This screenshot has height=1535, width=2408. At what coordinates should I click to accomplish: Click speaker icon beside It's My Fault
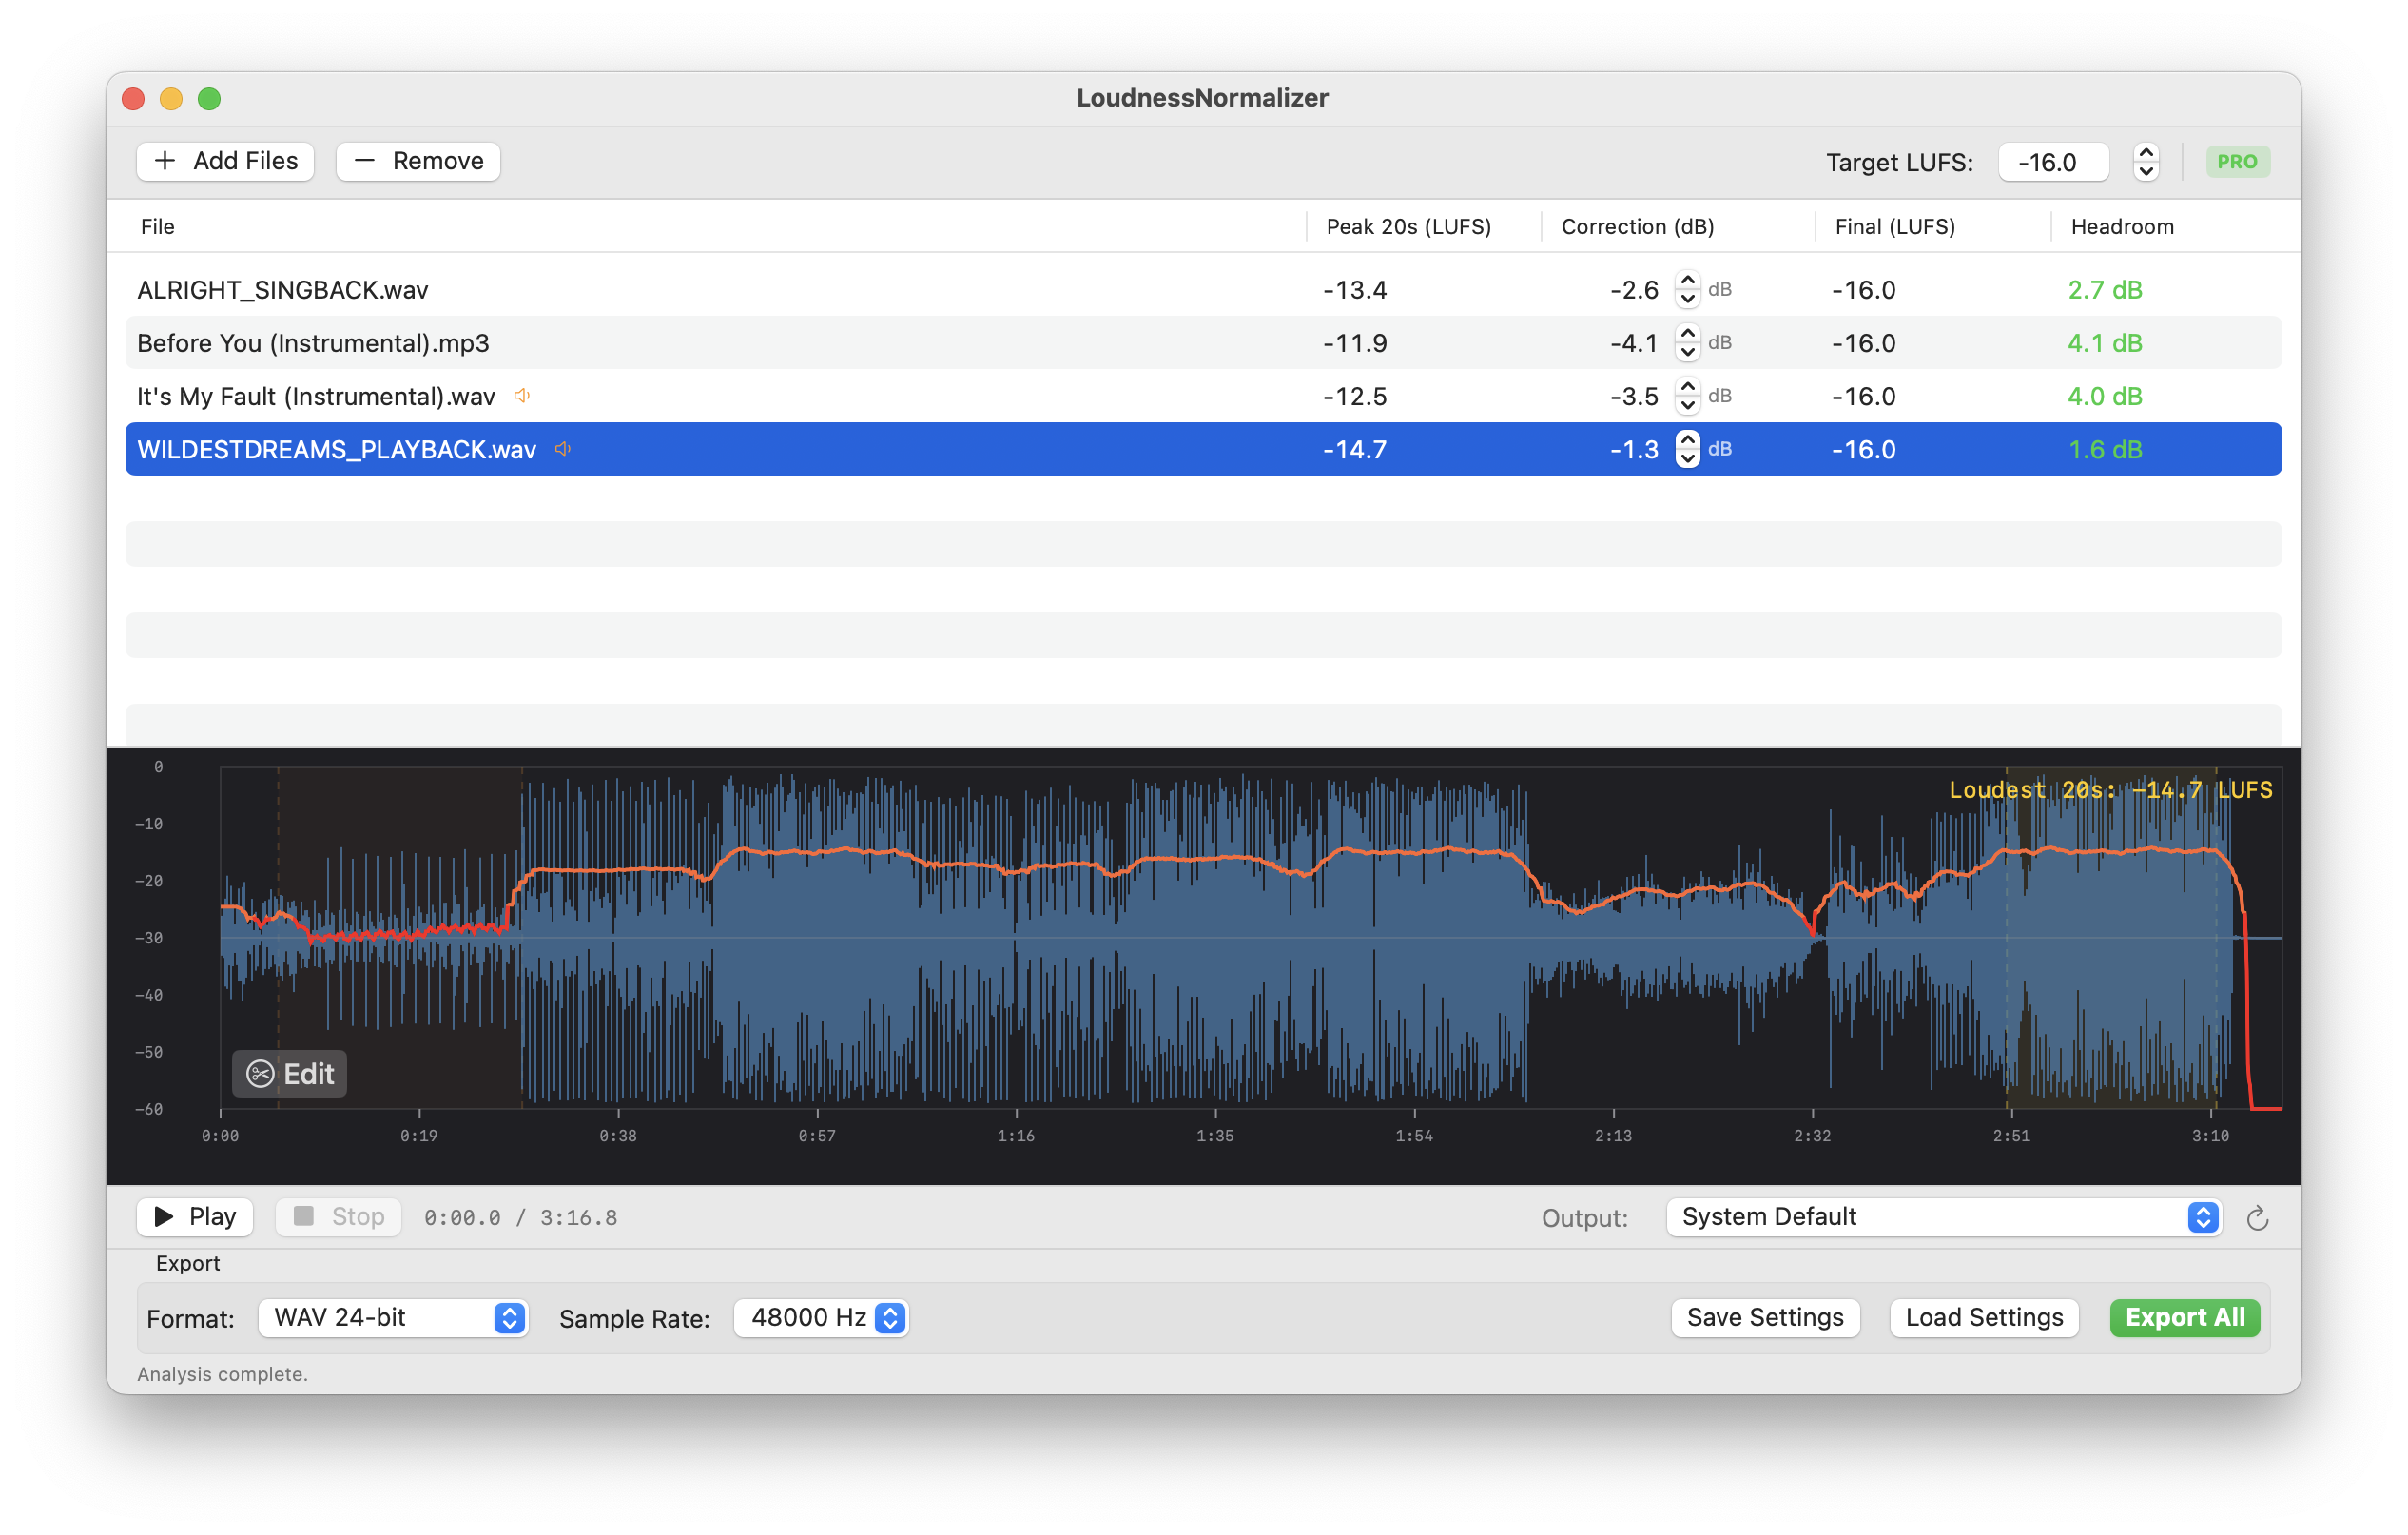coord(522,396)
